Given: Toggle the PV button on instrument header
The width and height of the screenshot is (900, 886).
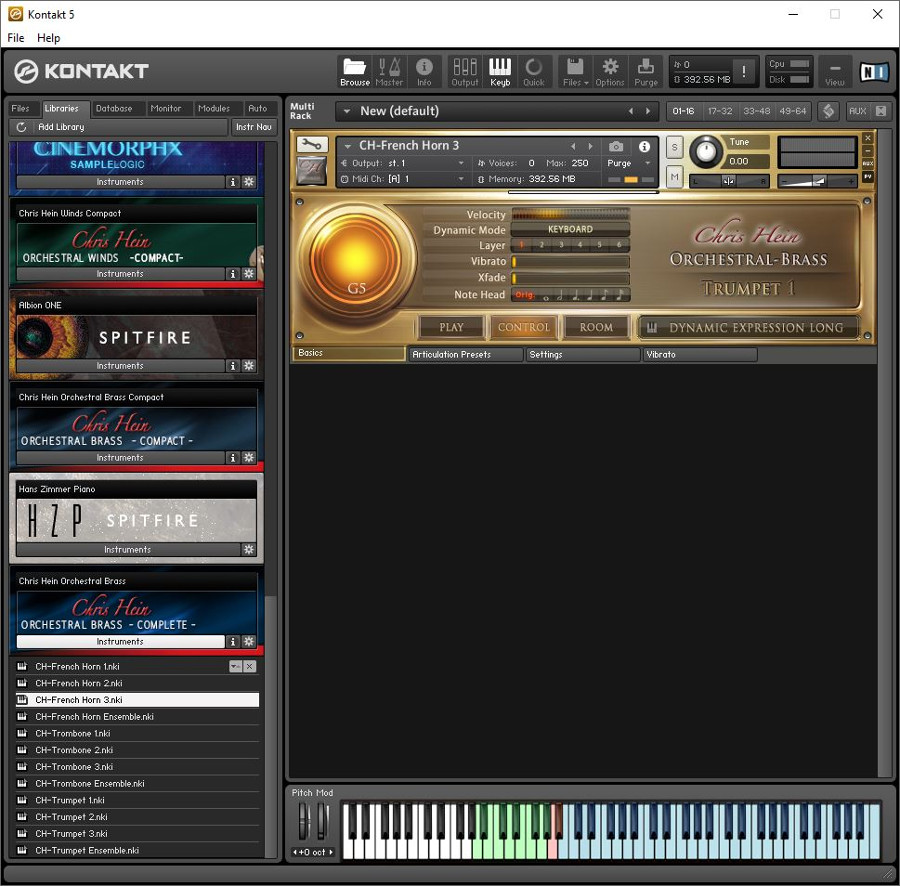Looking at the screenshot, I should pyautogui.click(x=868, y=177).
